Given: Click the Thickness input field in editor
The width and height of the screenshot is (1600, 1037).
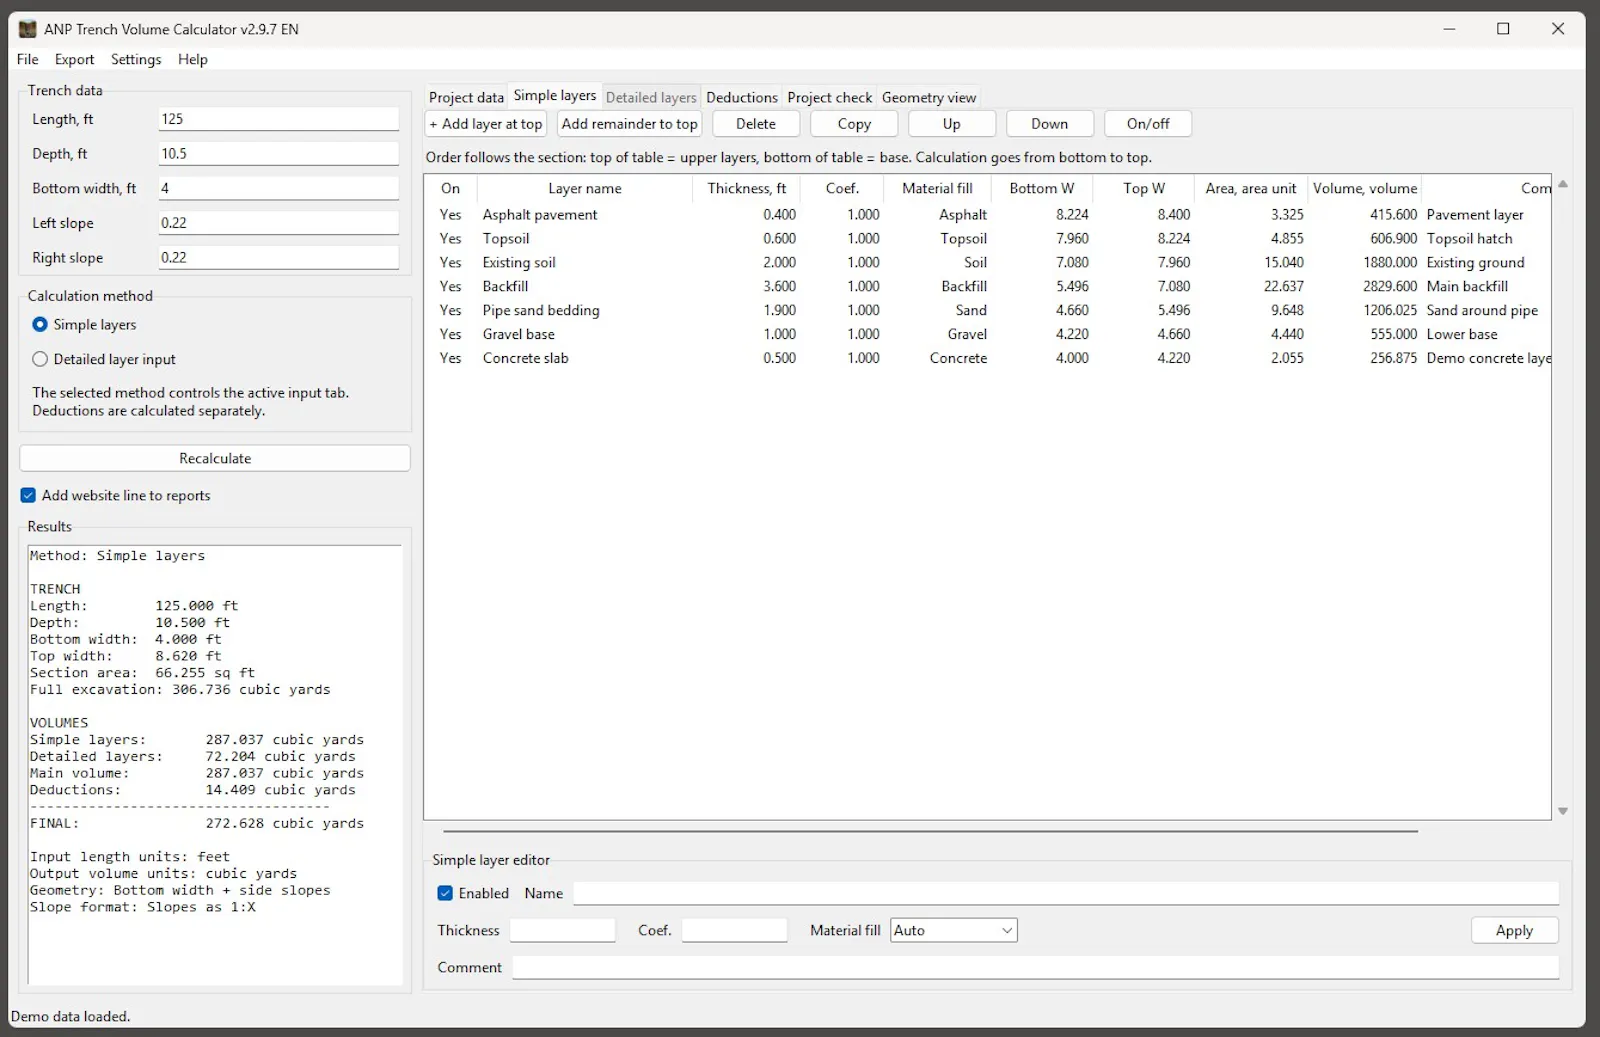Looking at the screenshot, I should (563, 930).
